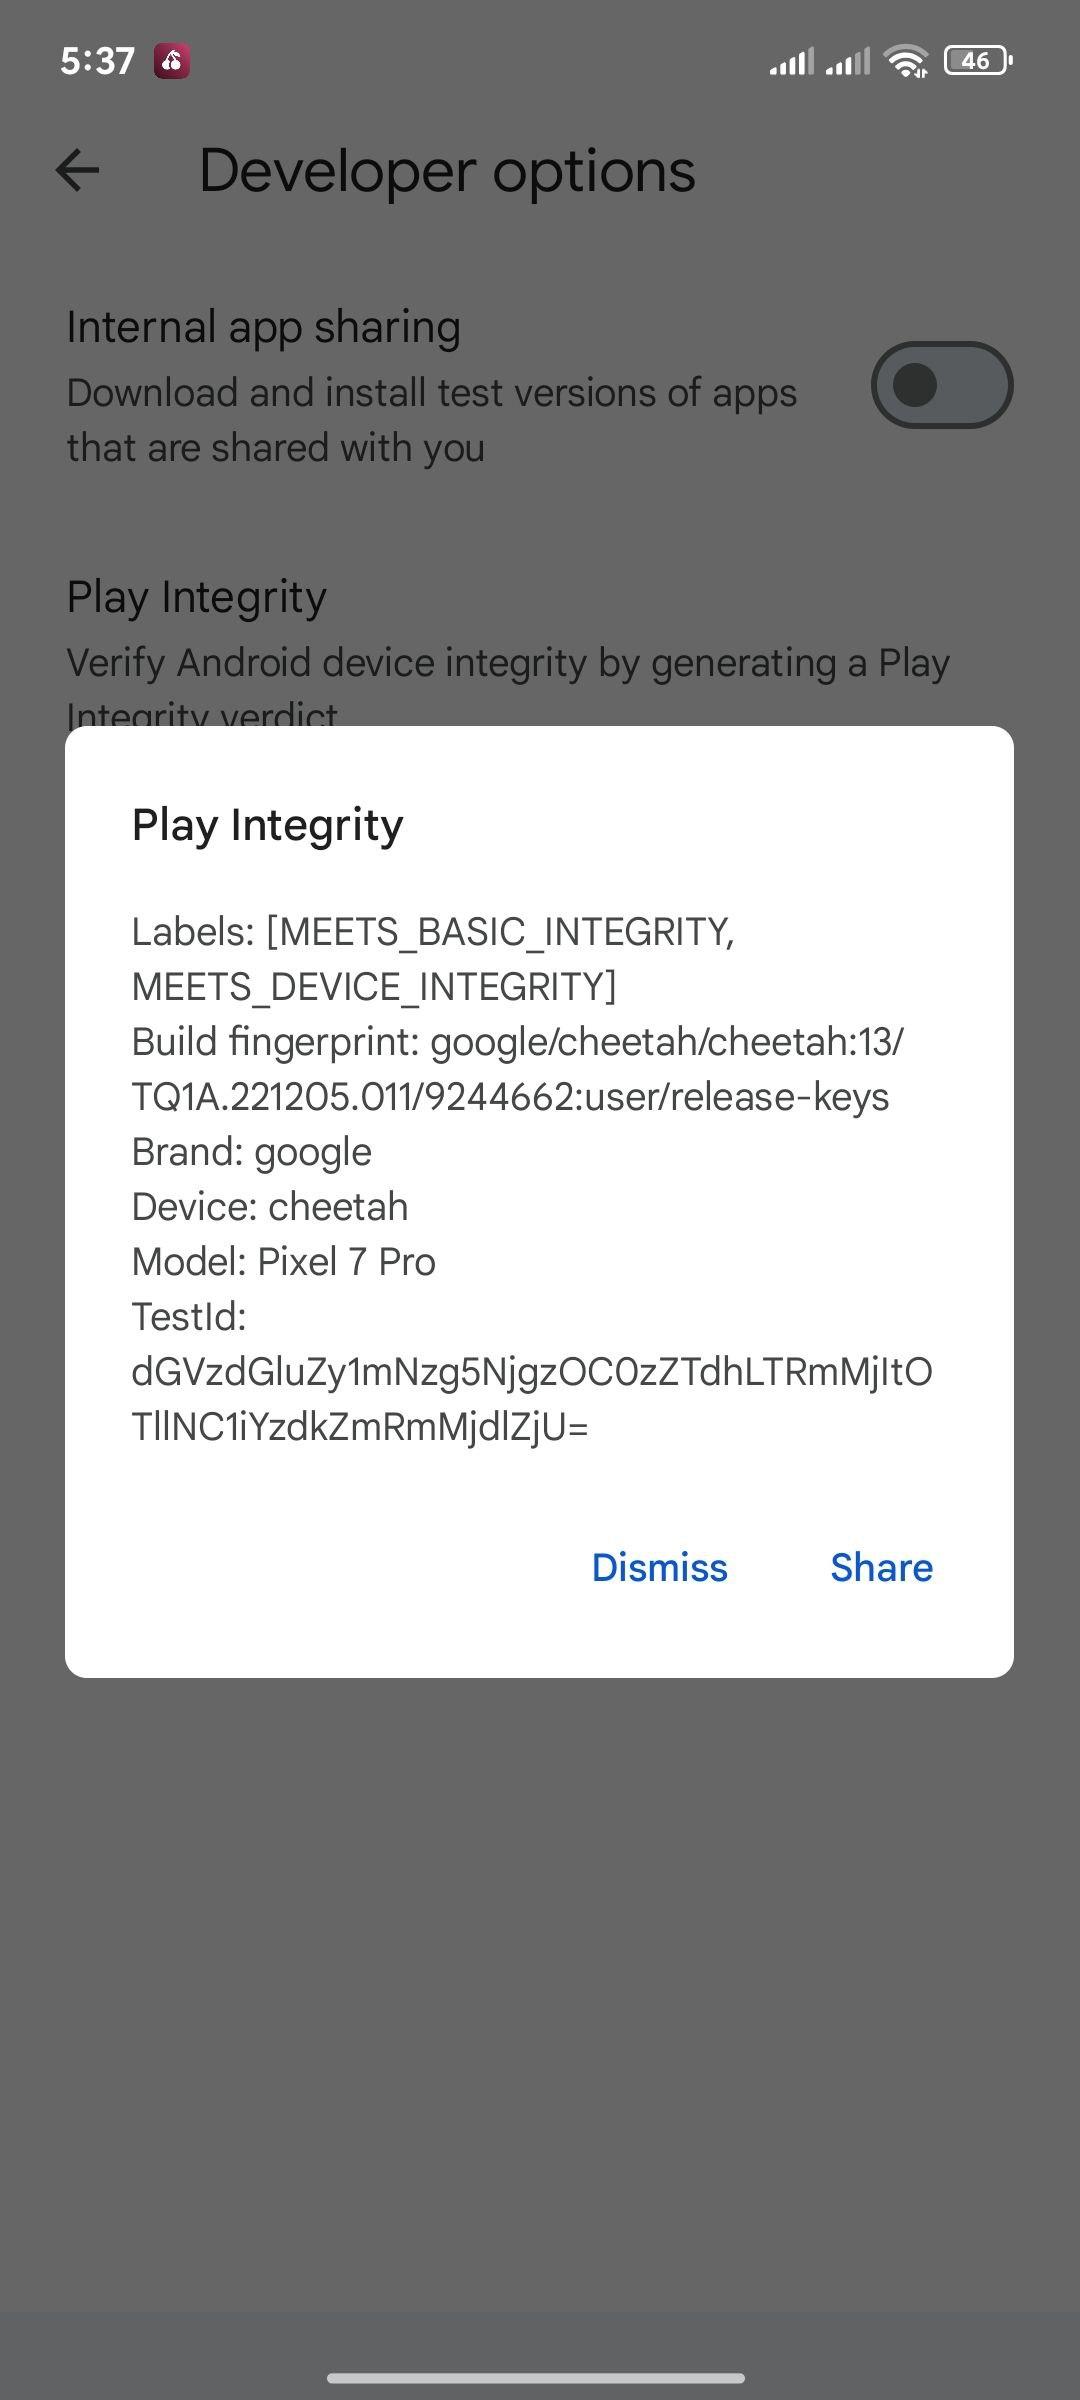This screenshot has width=1080, height=2400.
Task: Tap the Model: Pixel 7 Pro line
Action: tap(284, 1262)
